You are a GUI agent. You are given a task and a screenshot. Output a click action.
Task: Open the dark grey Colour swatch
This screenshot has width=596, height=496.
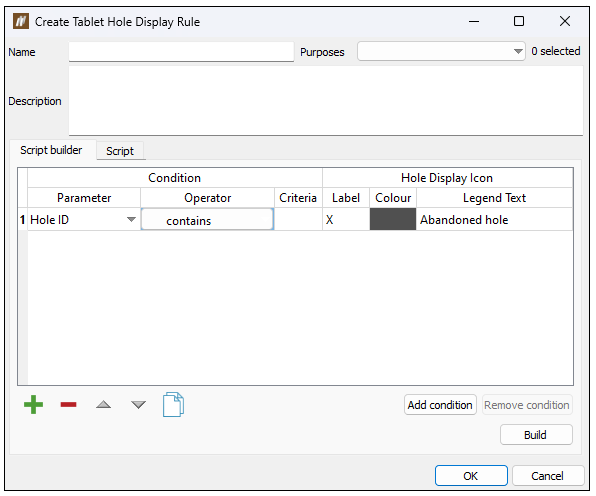tap(393, 219)
